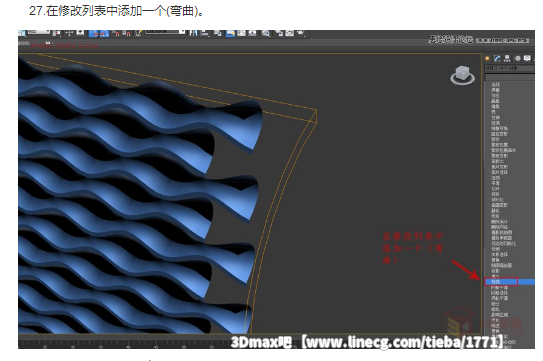Open the reference coordinate system dropdown
Viewport: 543px width, 361px height.
coord(39,32)
